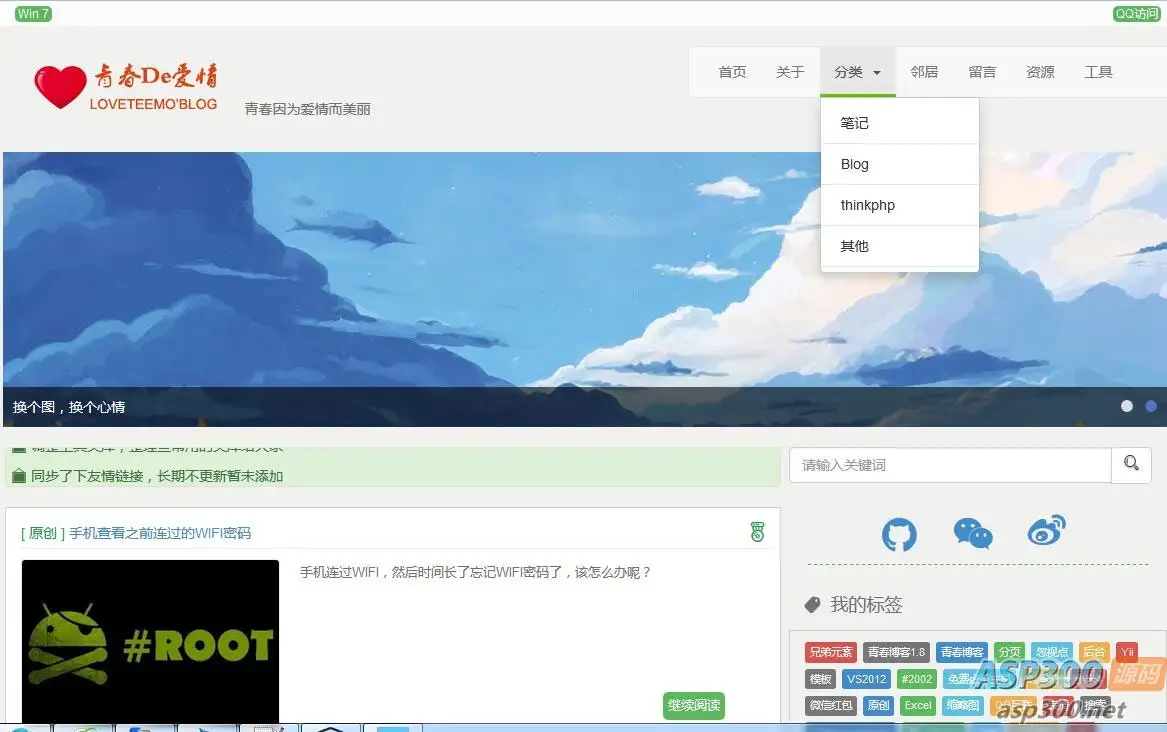Open the 关于 navigation item
This screenshot has width=1167, height=732.
click(790, 72)
